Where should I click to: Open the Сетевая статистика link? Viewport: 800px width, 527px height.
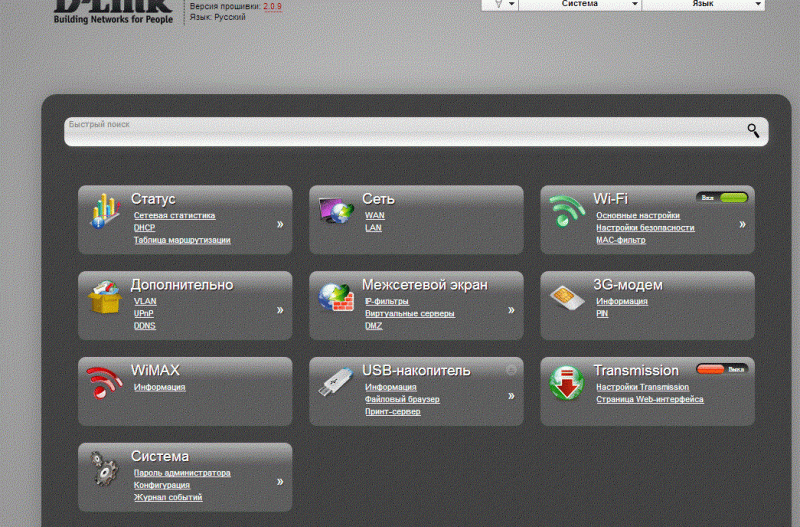pyautogui.click(x=174, y=215)
